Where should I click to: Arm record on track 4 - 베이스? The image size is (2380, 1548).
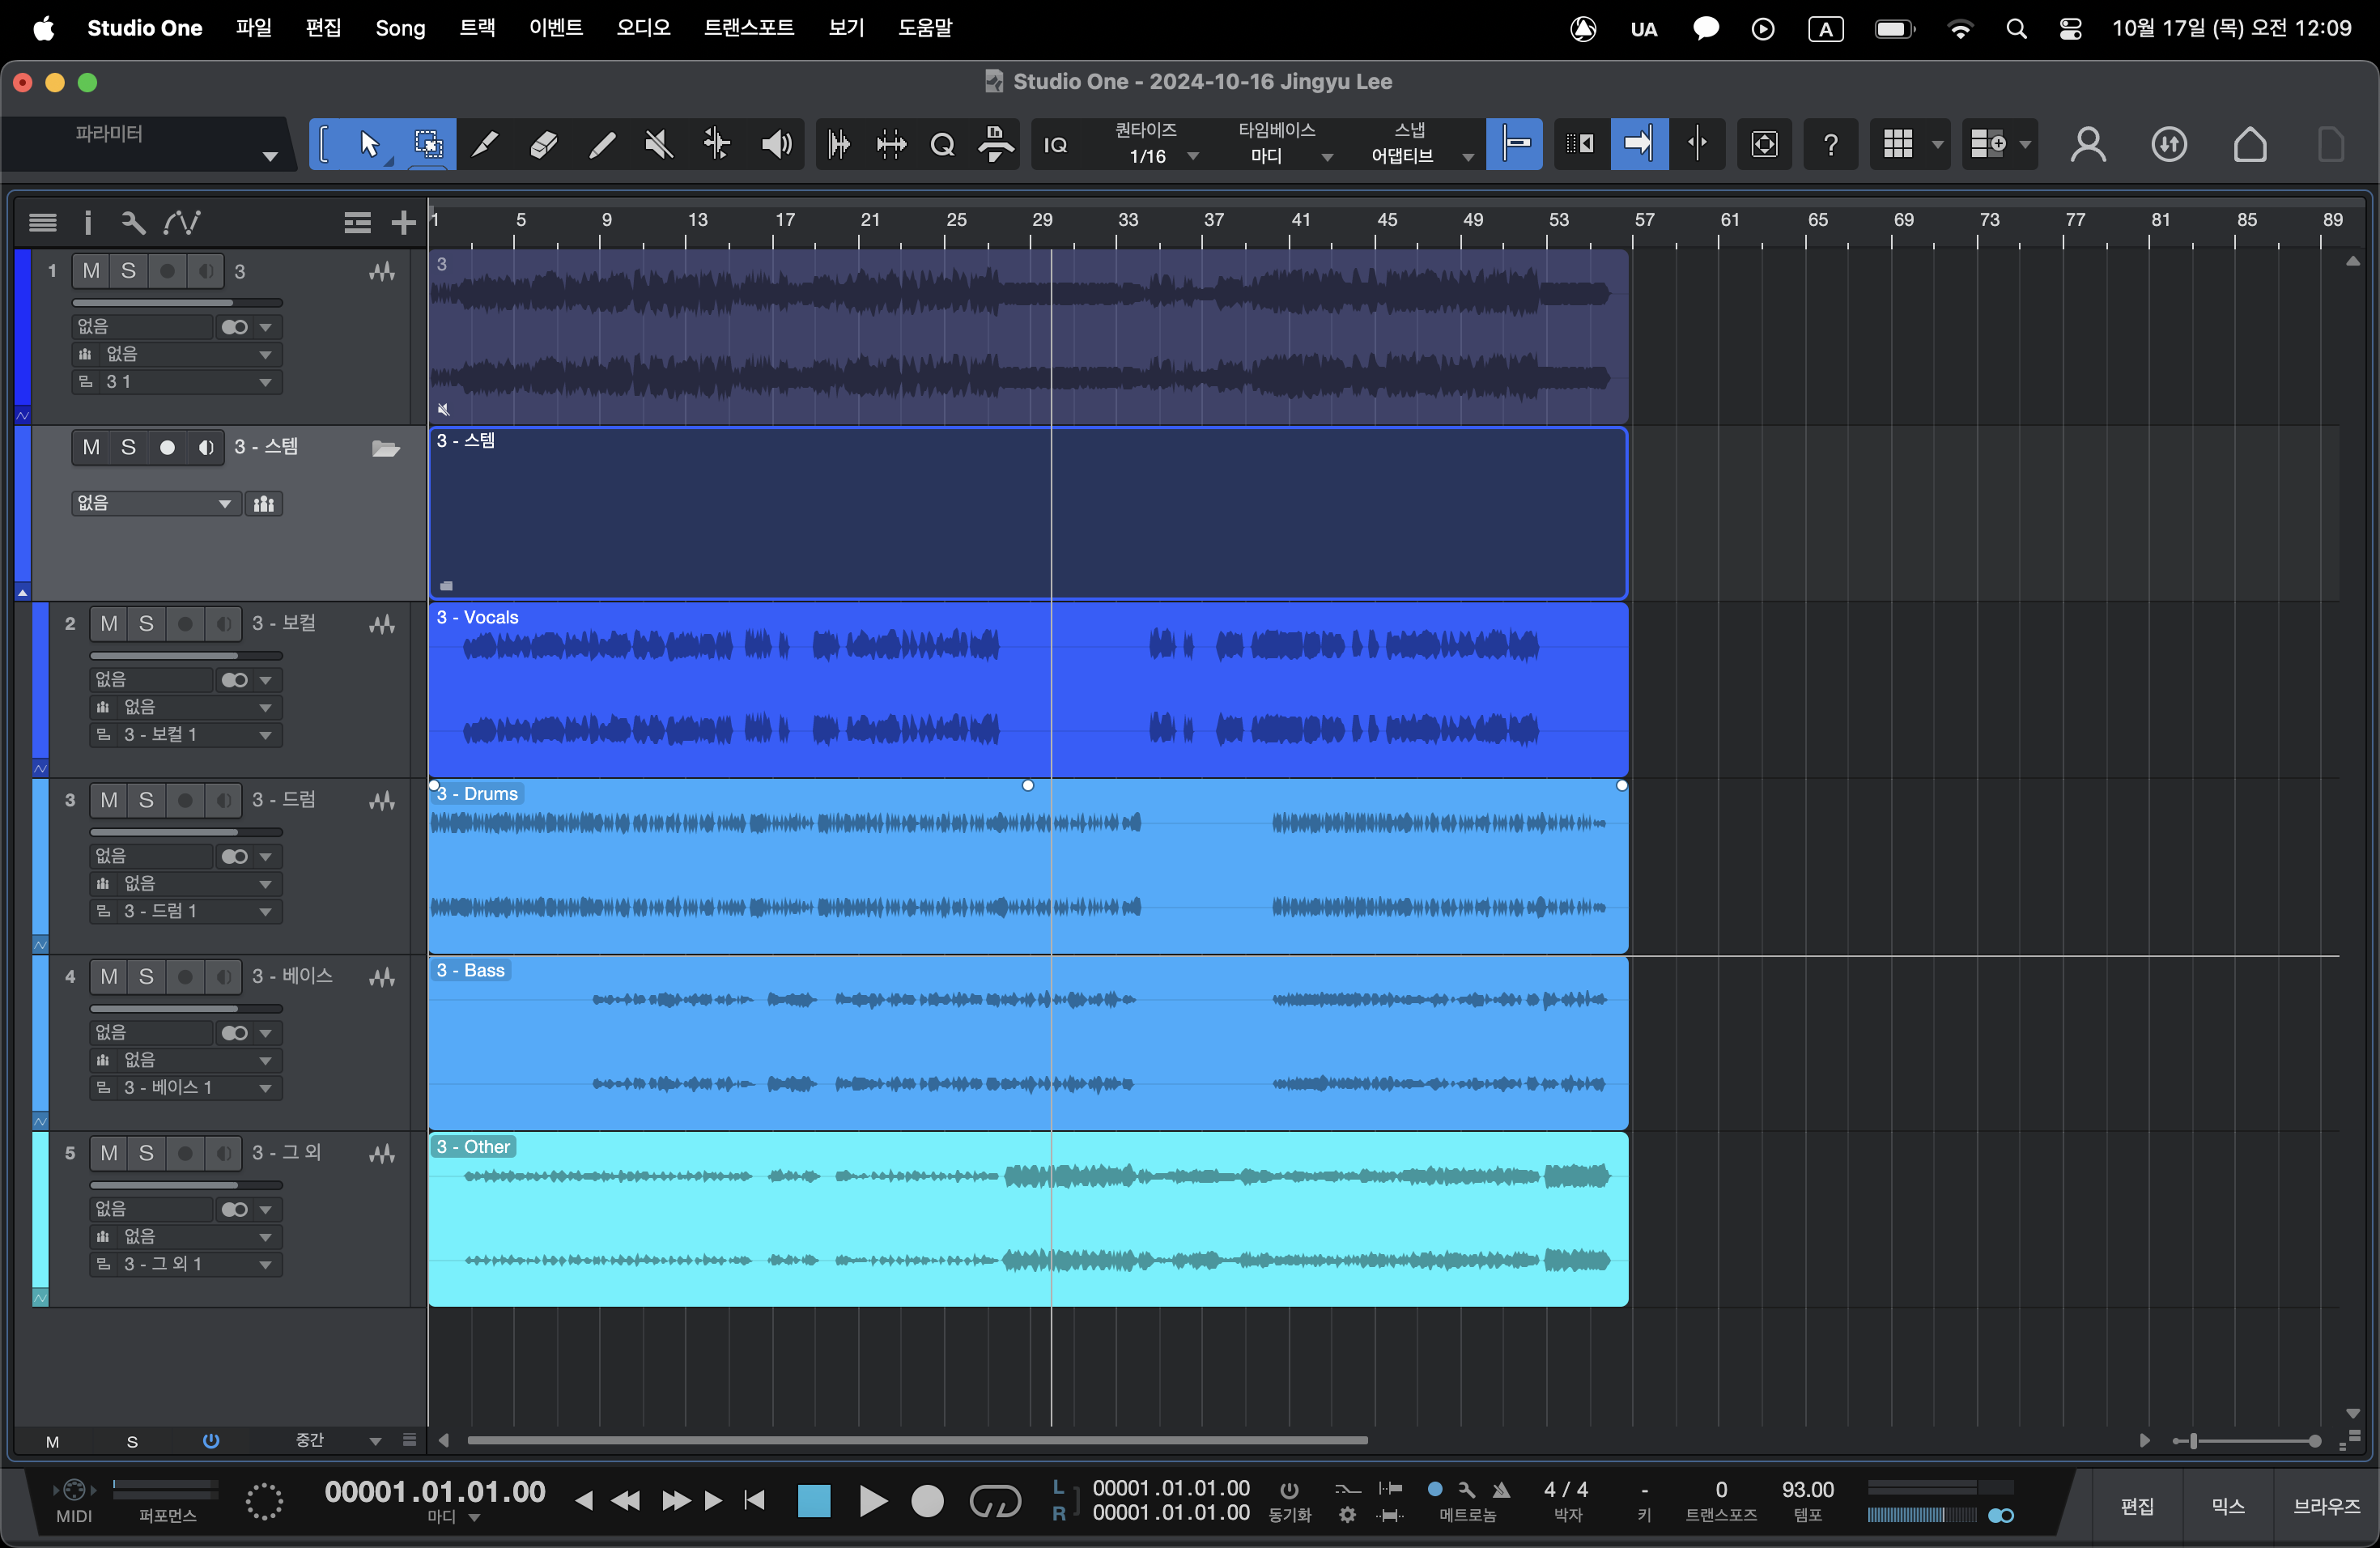[x=185, y=977]
